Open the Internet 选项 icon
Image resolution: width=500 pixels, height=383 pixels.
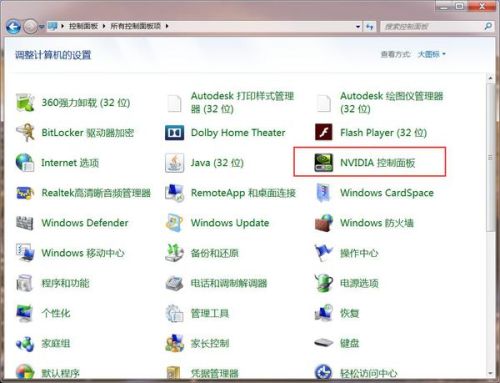click(25, 162)
